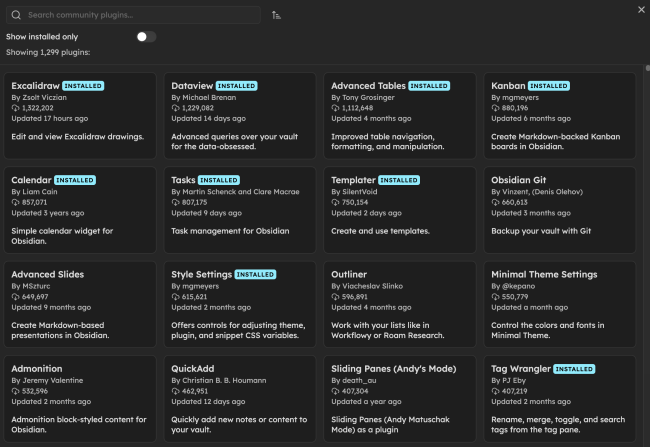Image resolution: width=650 pixels, height=447 pixels.
Task: Select the Admonition plugin title
Action: (37, 369)
